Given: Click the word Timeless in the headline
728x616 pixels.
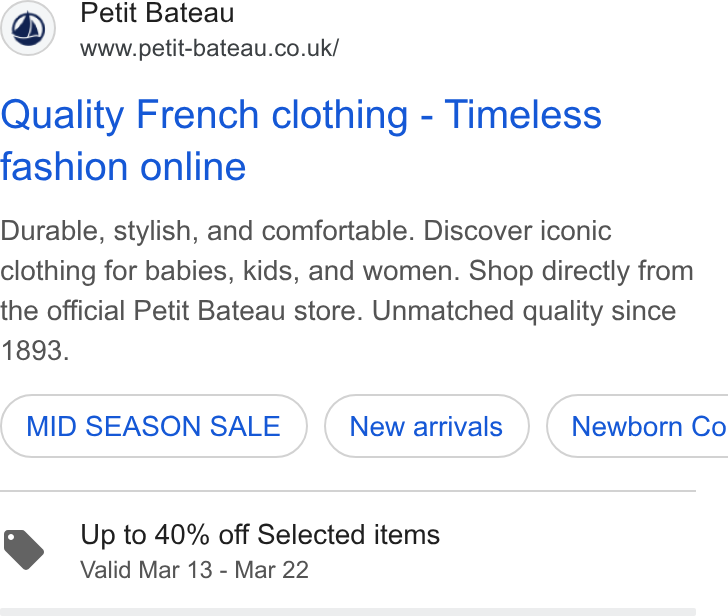Looking at the screenshot, I should coord(523,115).
